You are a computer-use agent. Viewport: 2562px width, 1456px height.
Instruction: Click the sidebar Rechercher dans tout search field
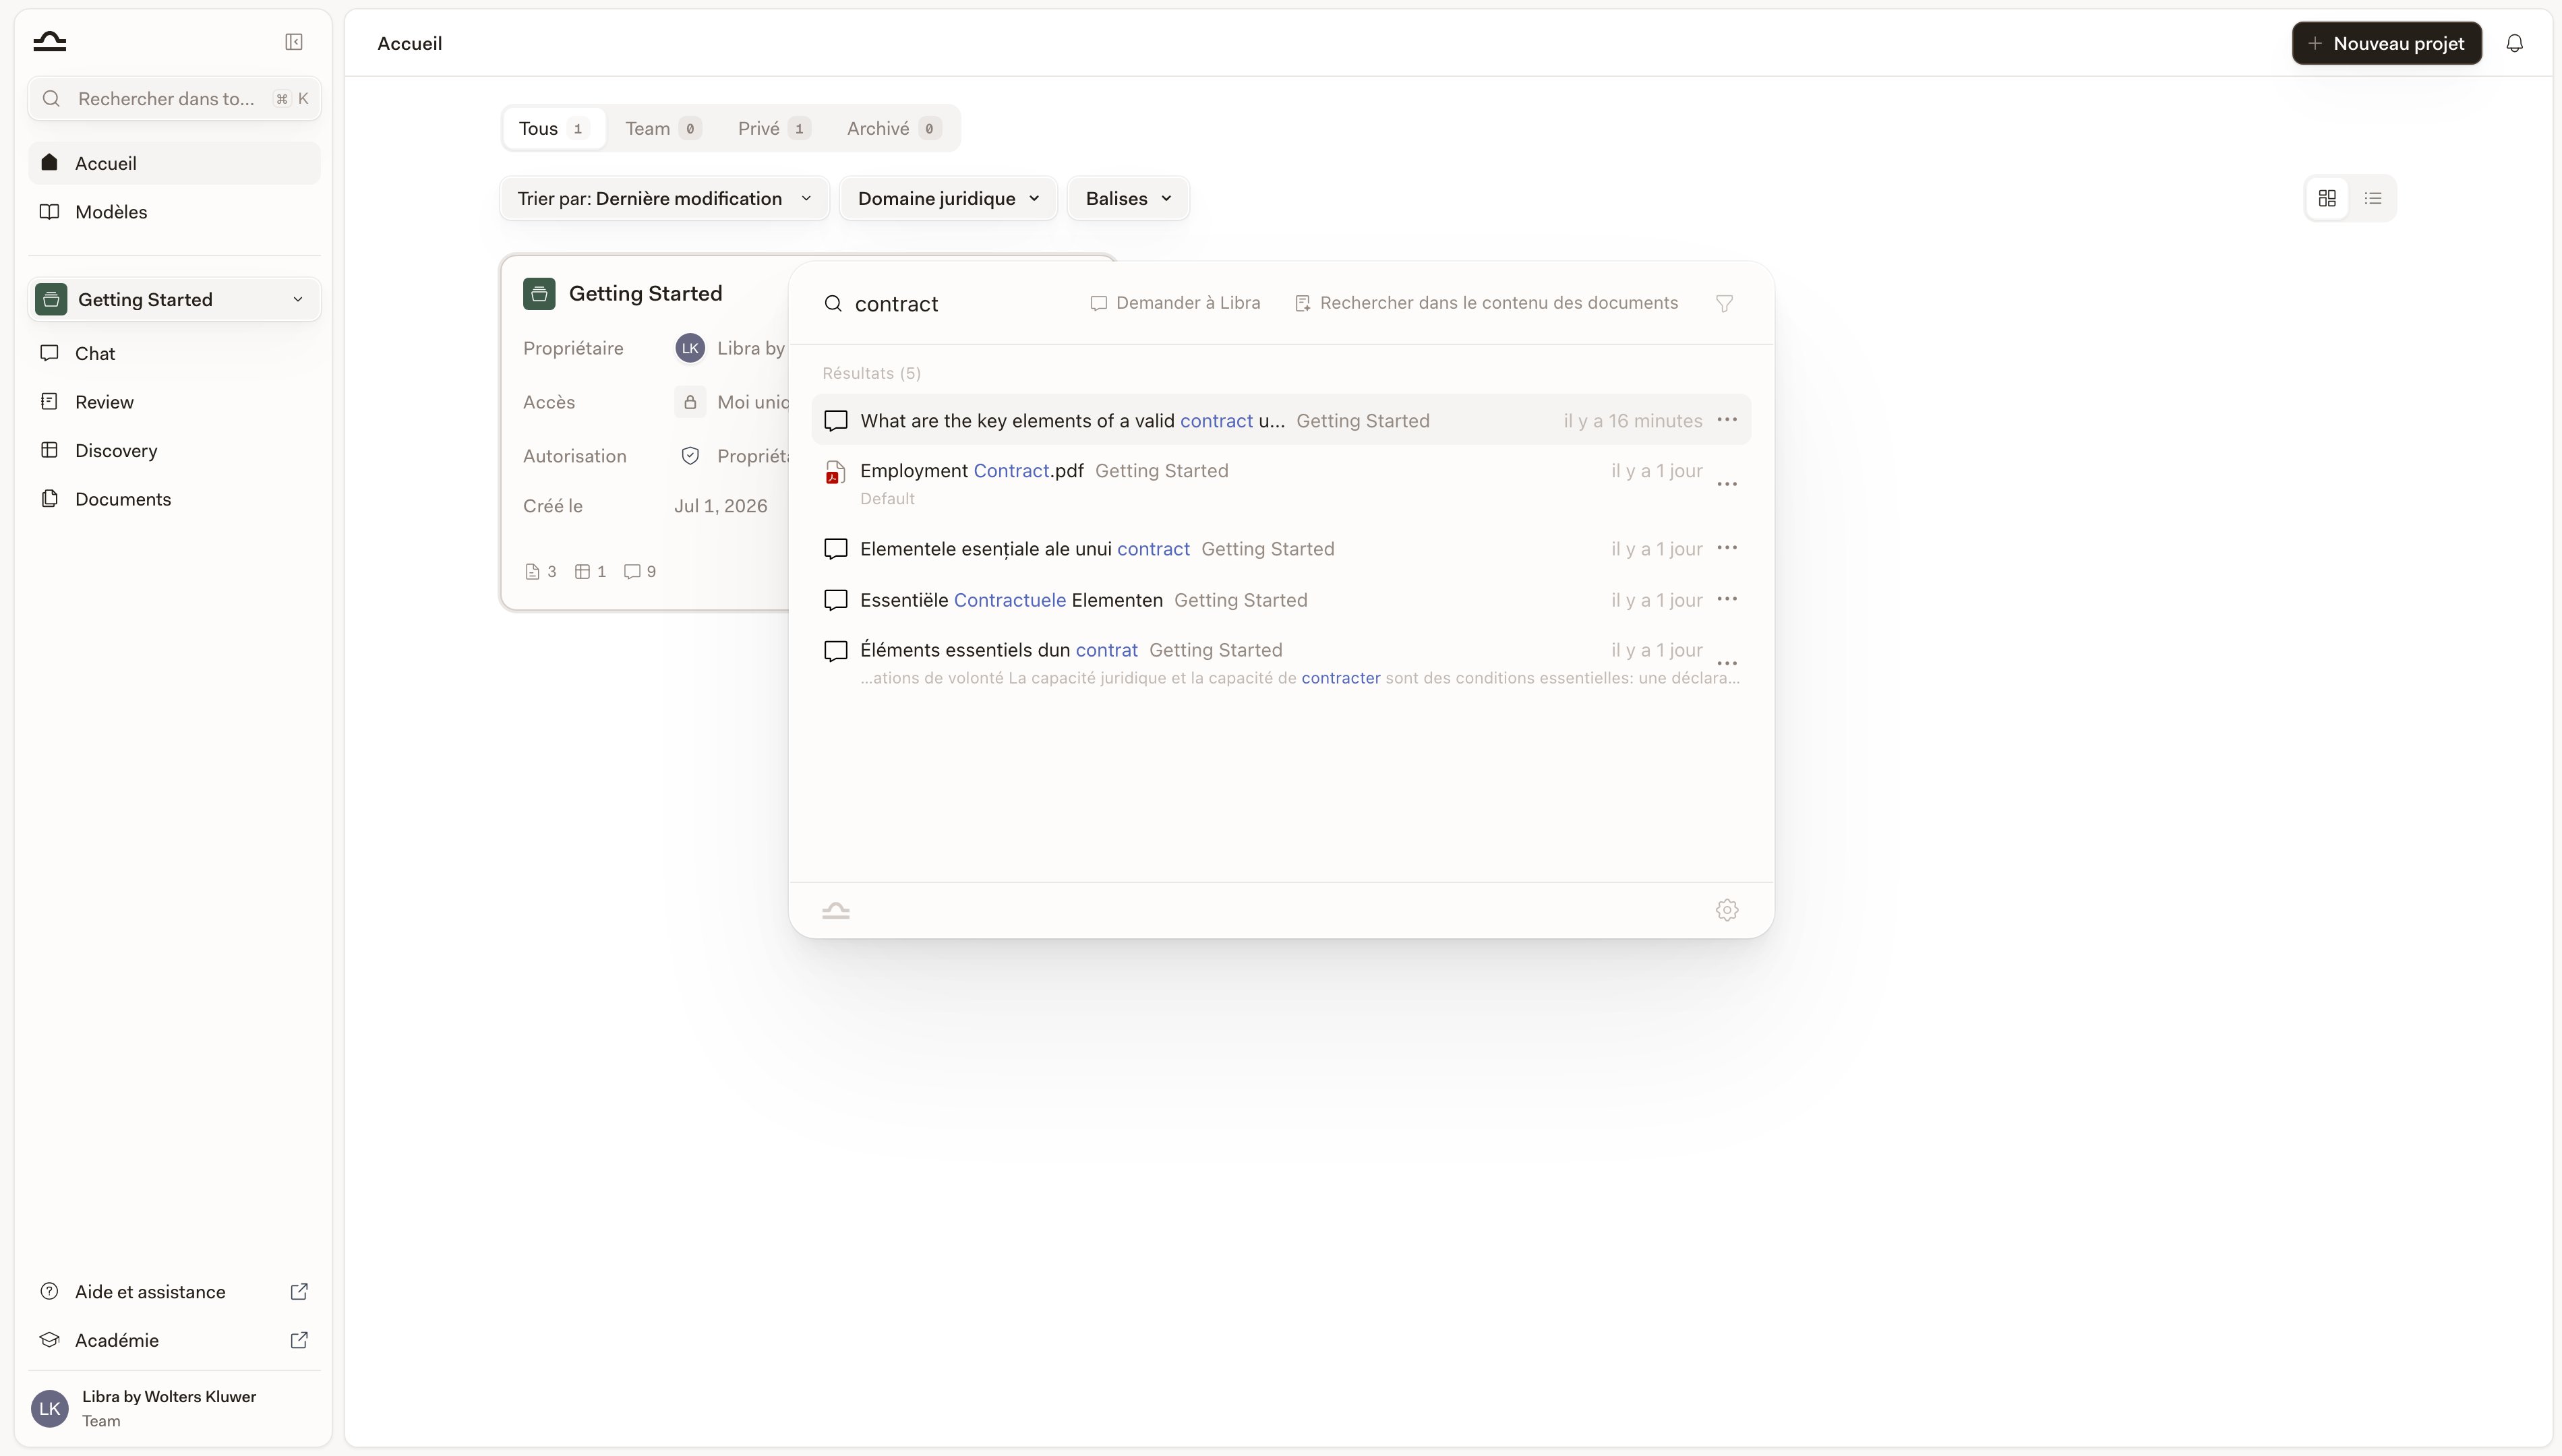174,98
